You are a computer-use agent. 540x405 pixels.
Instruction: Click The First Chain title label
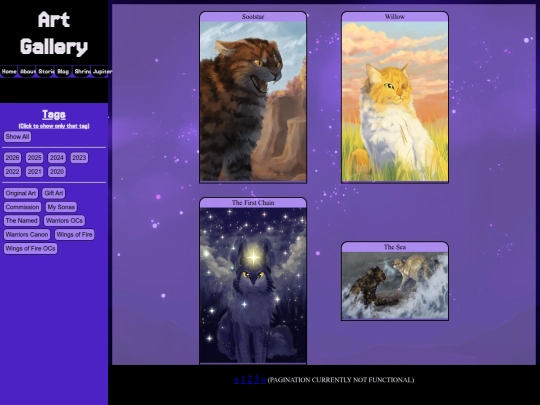253,202
